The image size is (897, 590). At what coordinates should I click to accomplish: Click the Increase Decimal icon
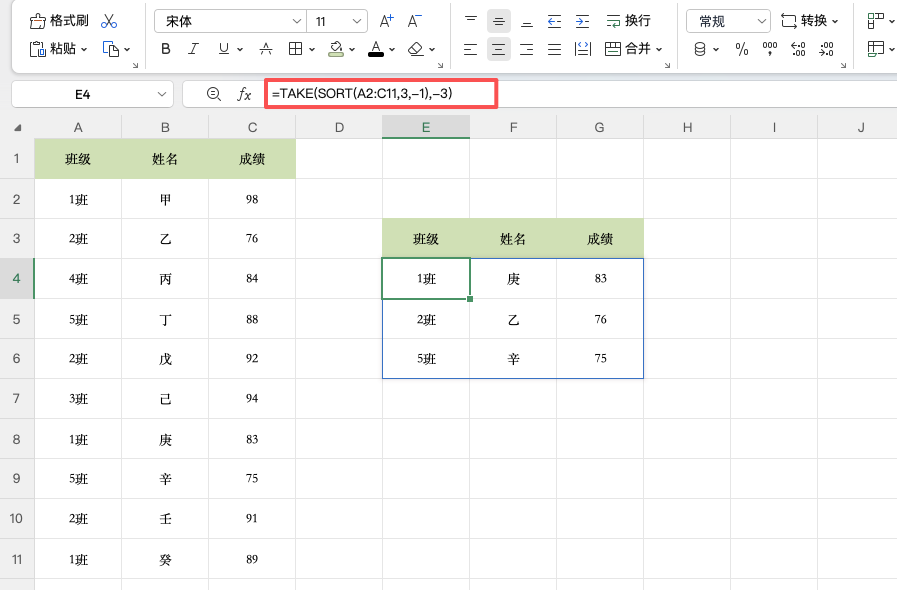point(798,47)
